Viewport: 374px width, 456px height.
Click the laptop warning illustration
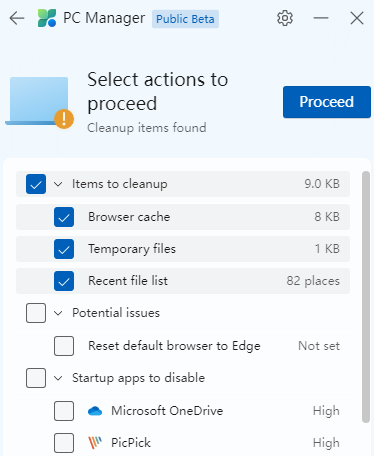tap(39, 102)
